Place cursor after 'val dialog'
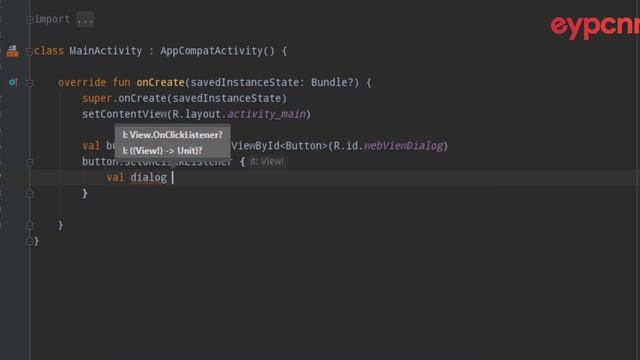 tap(172, 178)
